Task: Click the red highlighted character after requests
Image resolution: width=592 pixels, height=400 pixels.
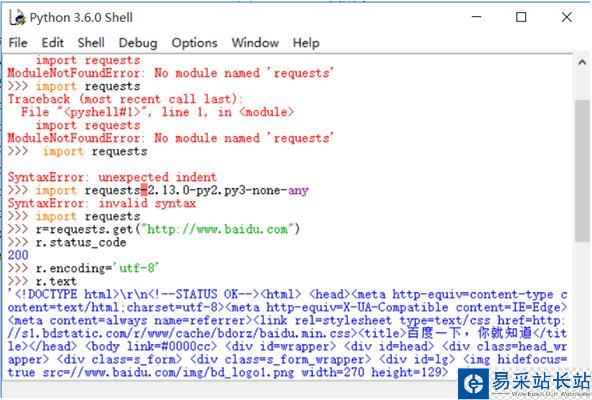Action: click(144, 190)
